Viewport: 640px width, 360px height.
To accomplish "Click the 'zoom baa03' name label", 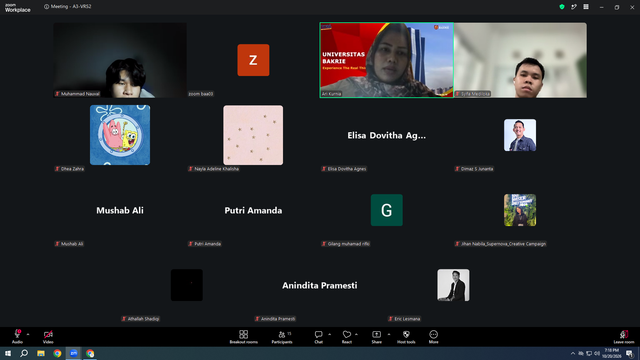I will point(201,94).
